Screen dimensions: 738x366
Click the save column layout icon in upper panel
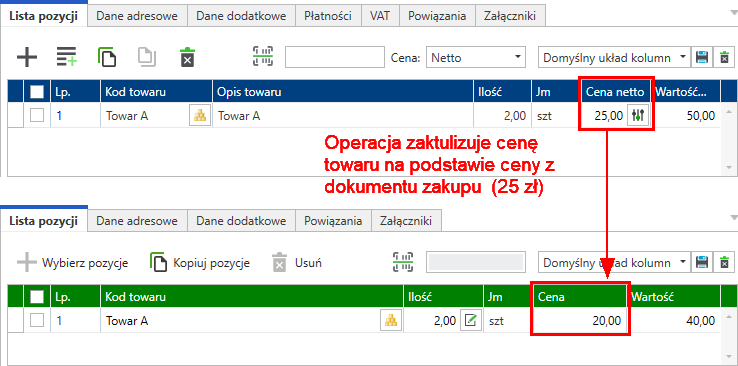702,58
